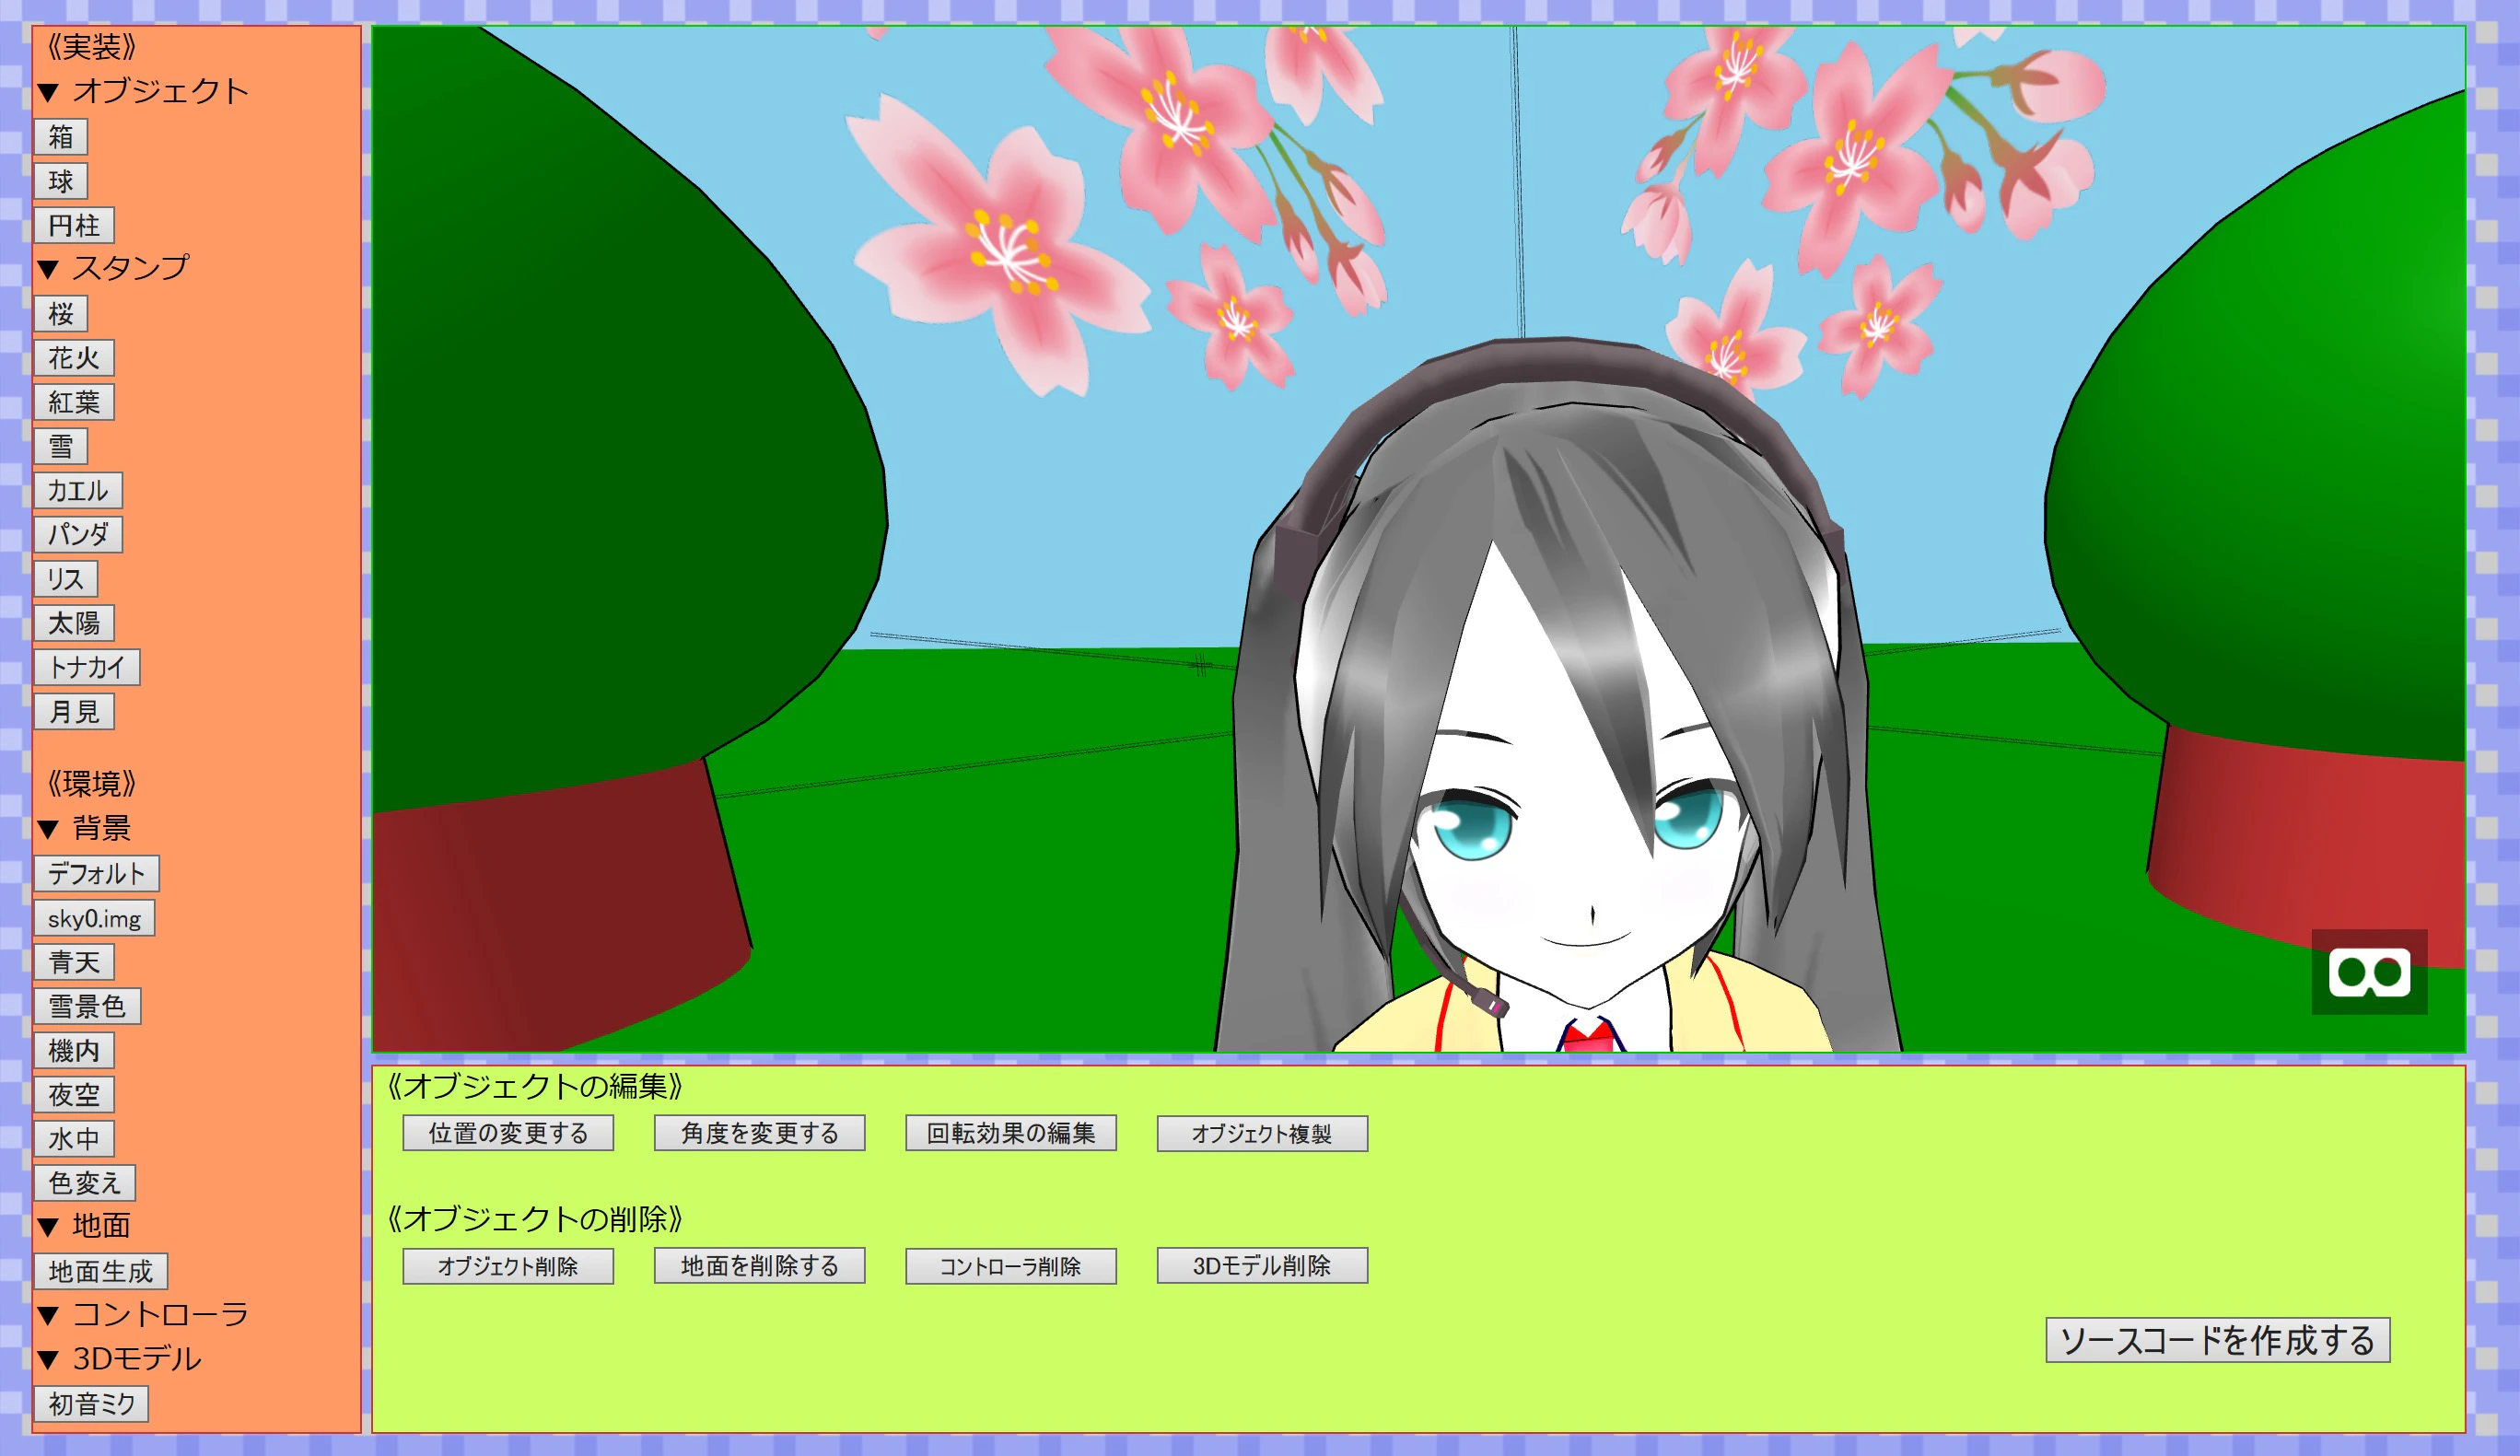Screen dimensions: 2520x1456
Task: Apply the カエル stamp
Action: (x=78, y=491)
